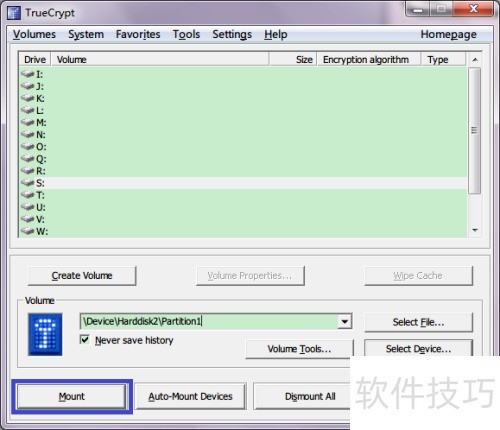Sort by the Volume column header

(x=160, y=59)
